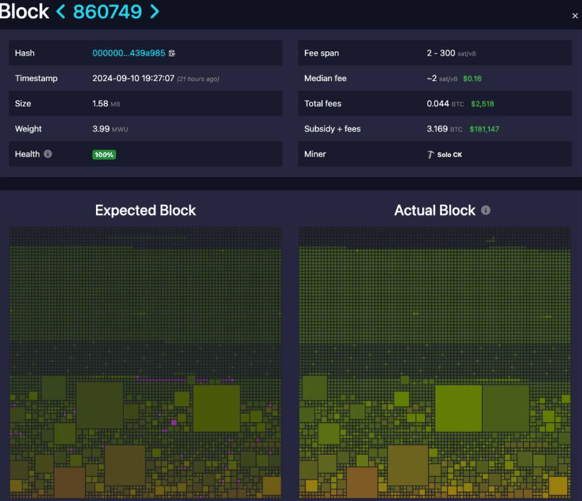Click the Health info icon
Screen dimensions: 582x501
48,154
